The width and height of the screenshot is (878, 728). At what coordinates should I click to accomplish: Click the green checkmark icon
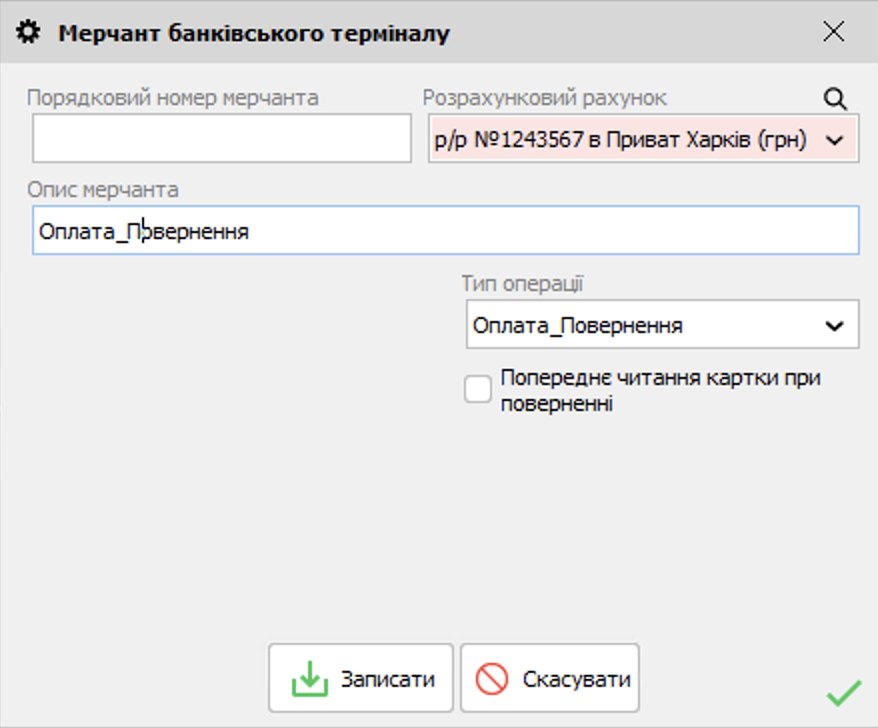click(844, 692)
